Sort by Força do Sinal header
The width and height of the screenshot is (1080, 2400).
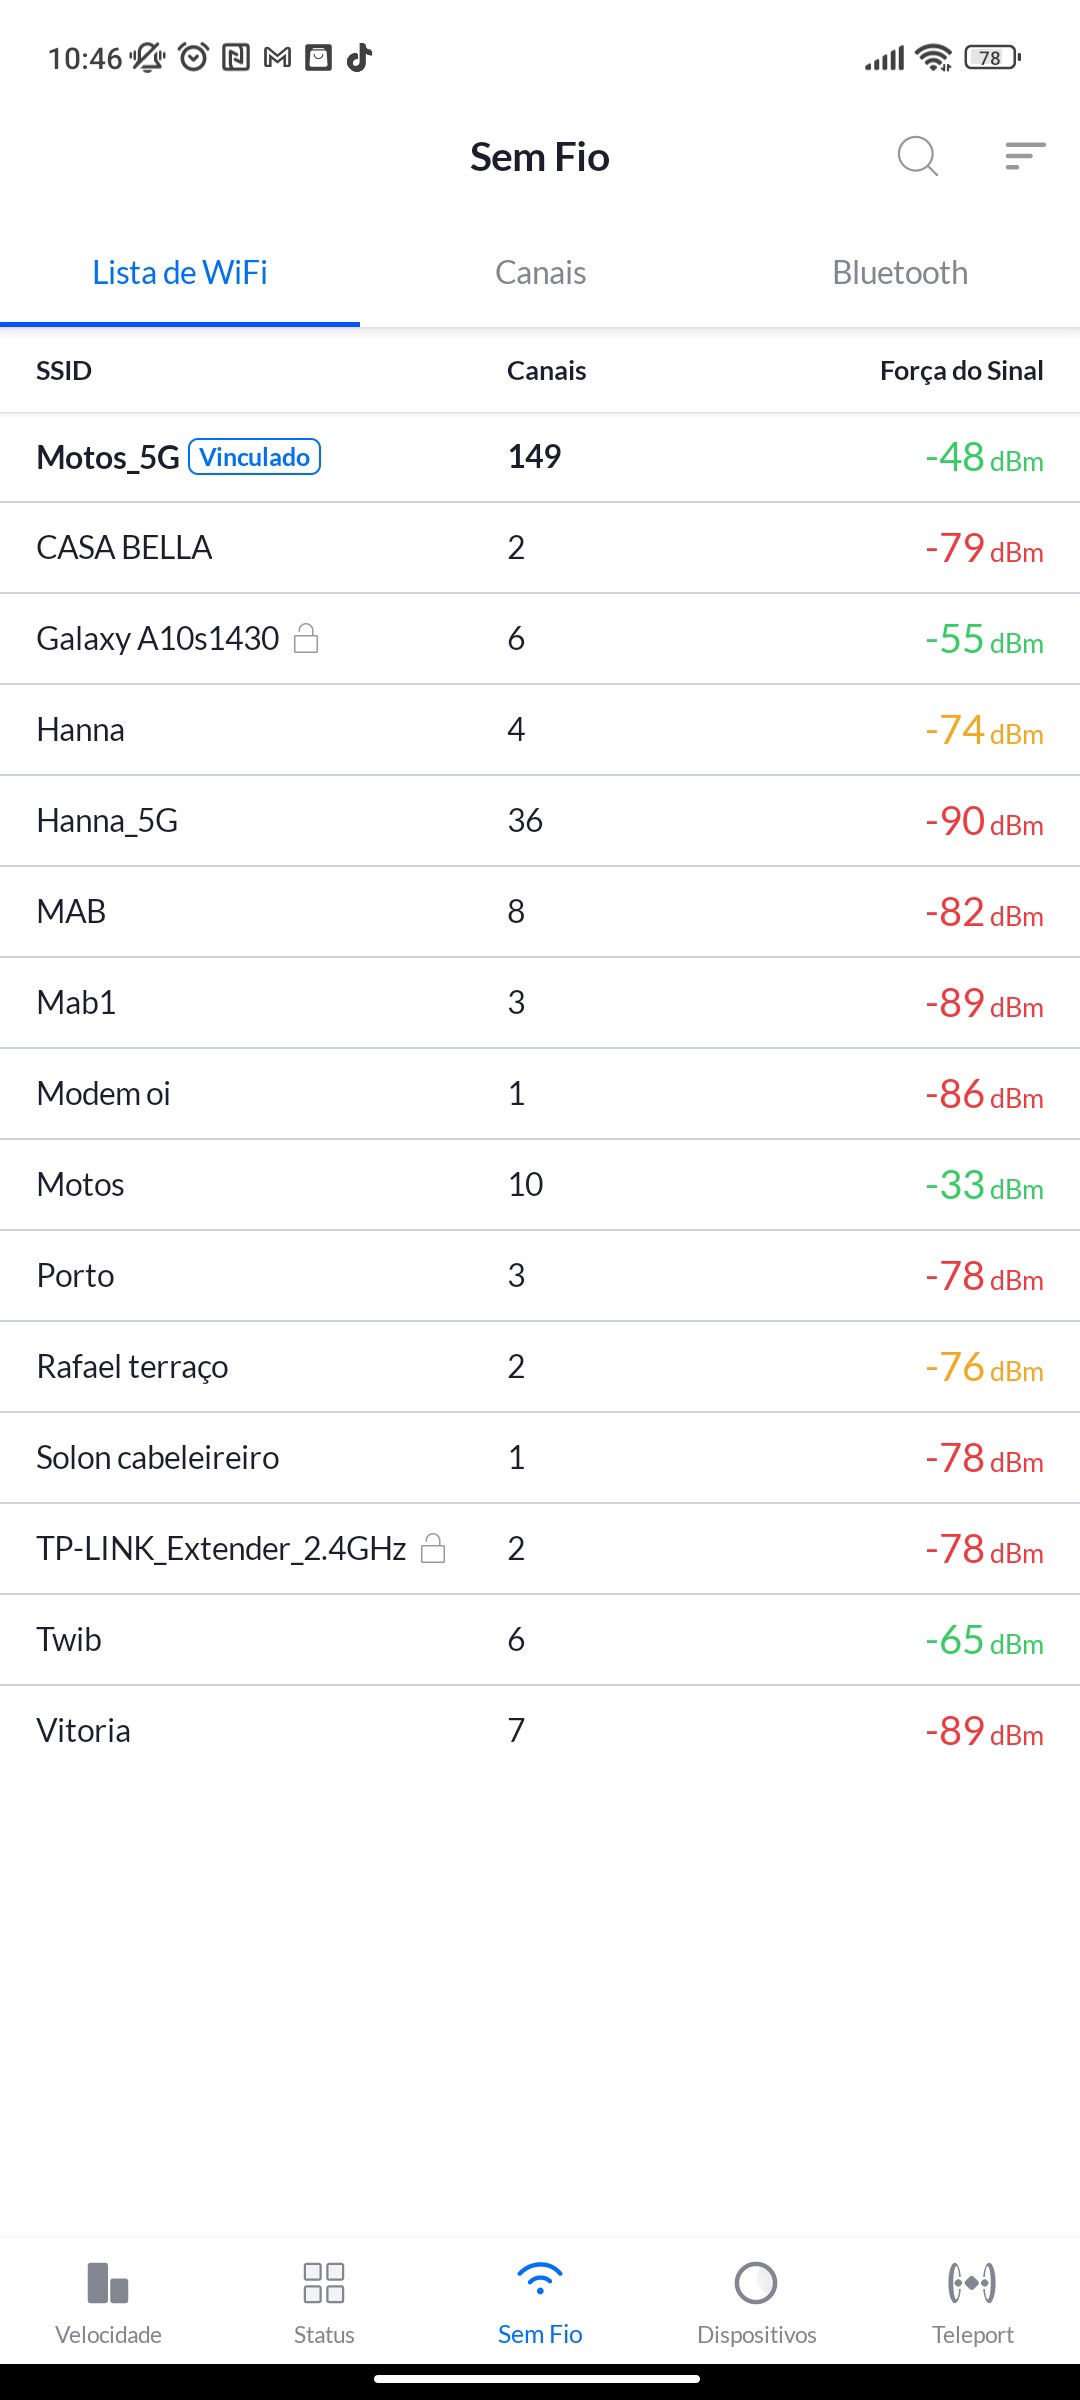[961, 371]
